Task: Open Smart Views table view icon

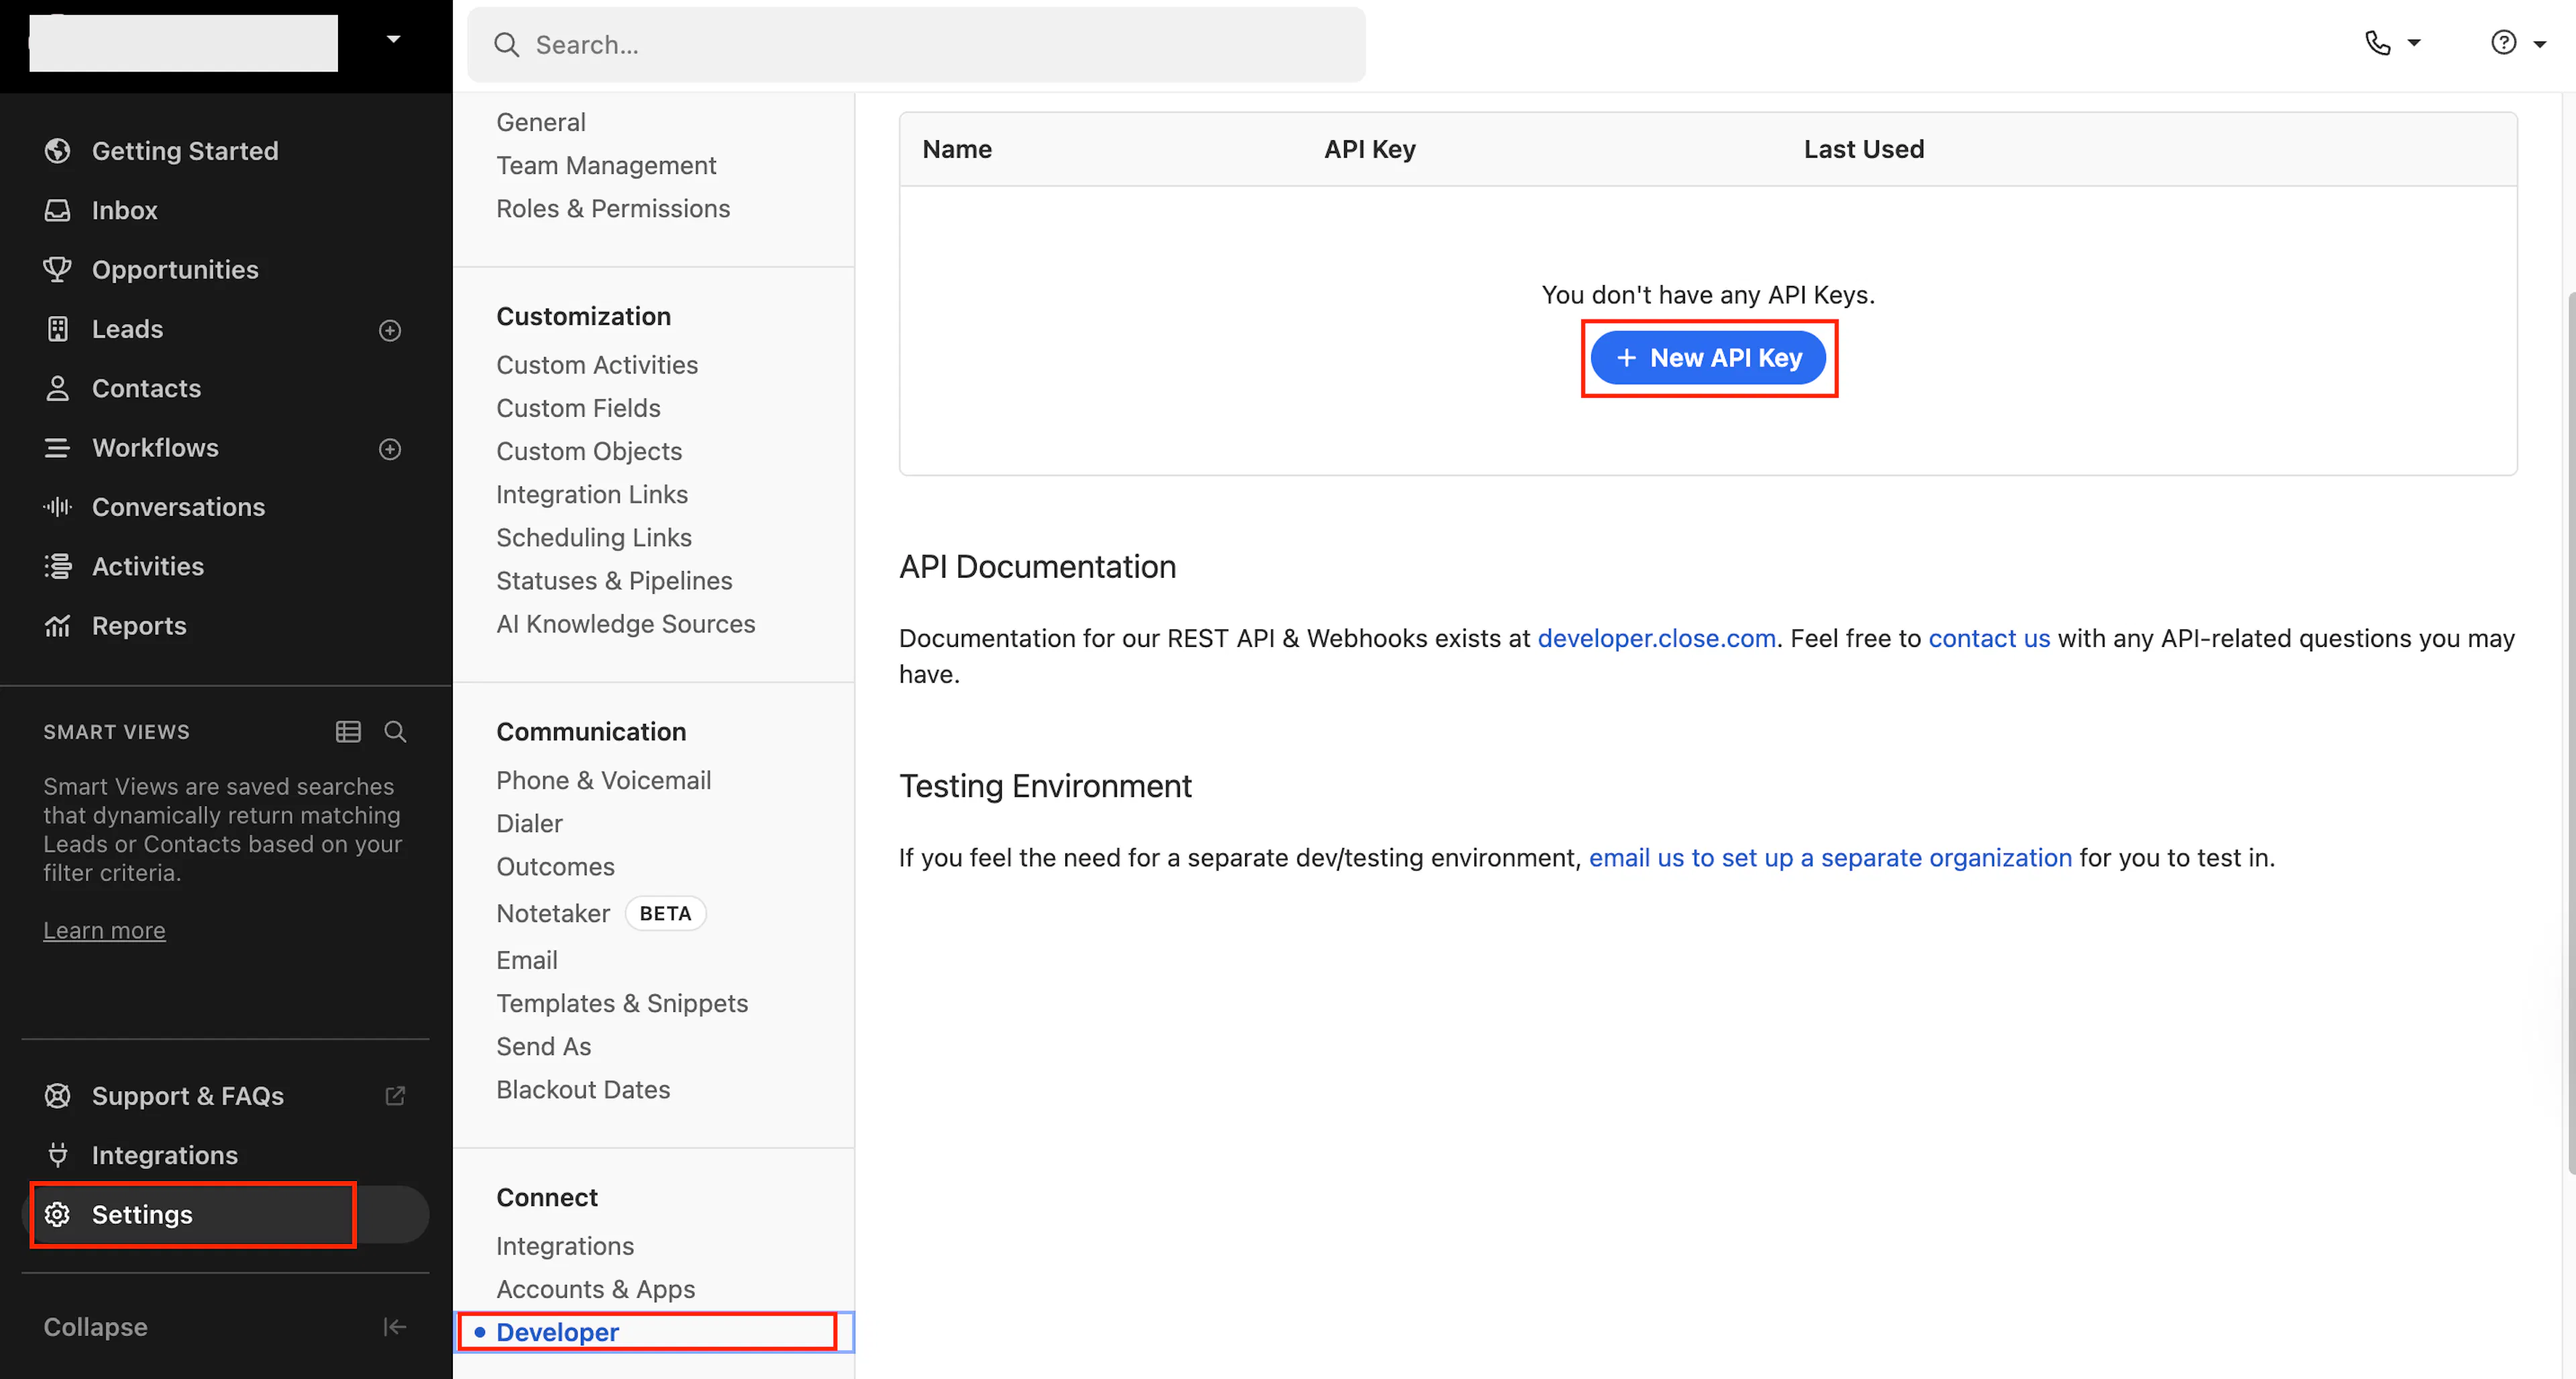Action: click(348, 732)
